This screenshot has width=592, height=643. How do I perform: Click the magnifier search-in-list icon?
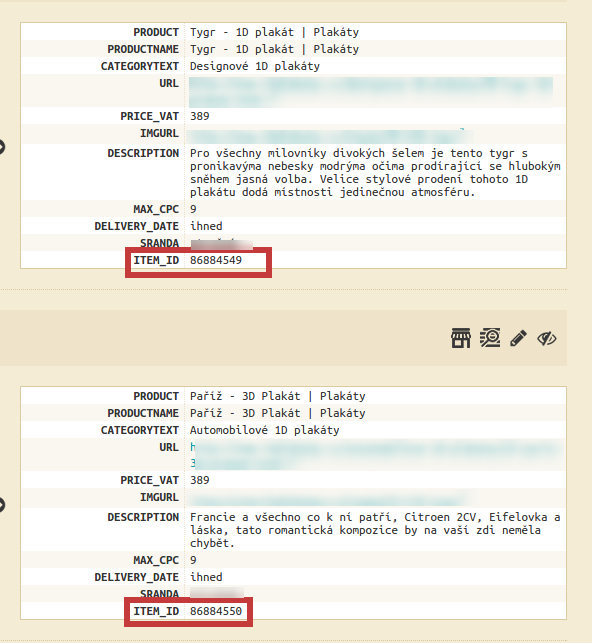pyautogui.click(x=490, y=338)
